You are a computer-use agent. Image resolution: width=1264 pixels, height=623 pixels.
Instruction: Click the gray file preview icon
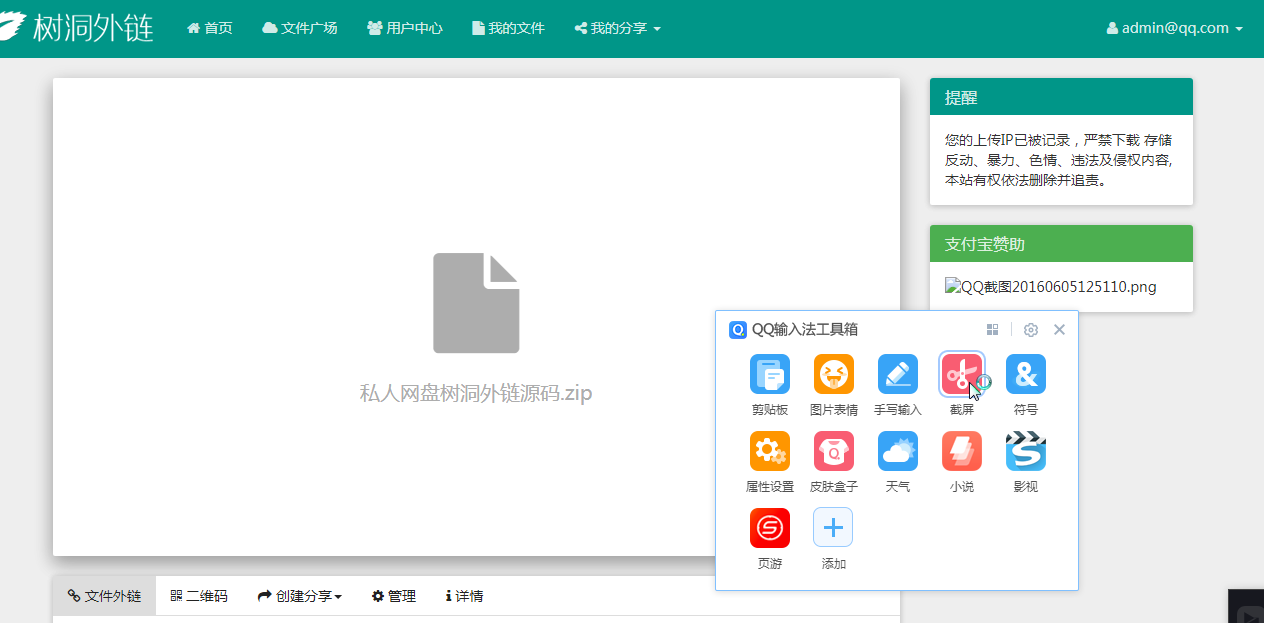[x=476, y=303]
